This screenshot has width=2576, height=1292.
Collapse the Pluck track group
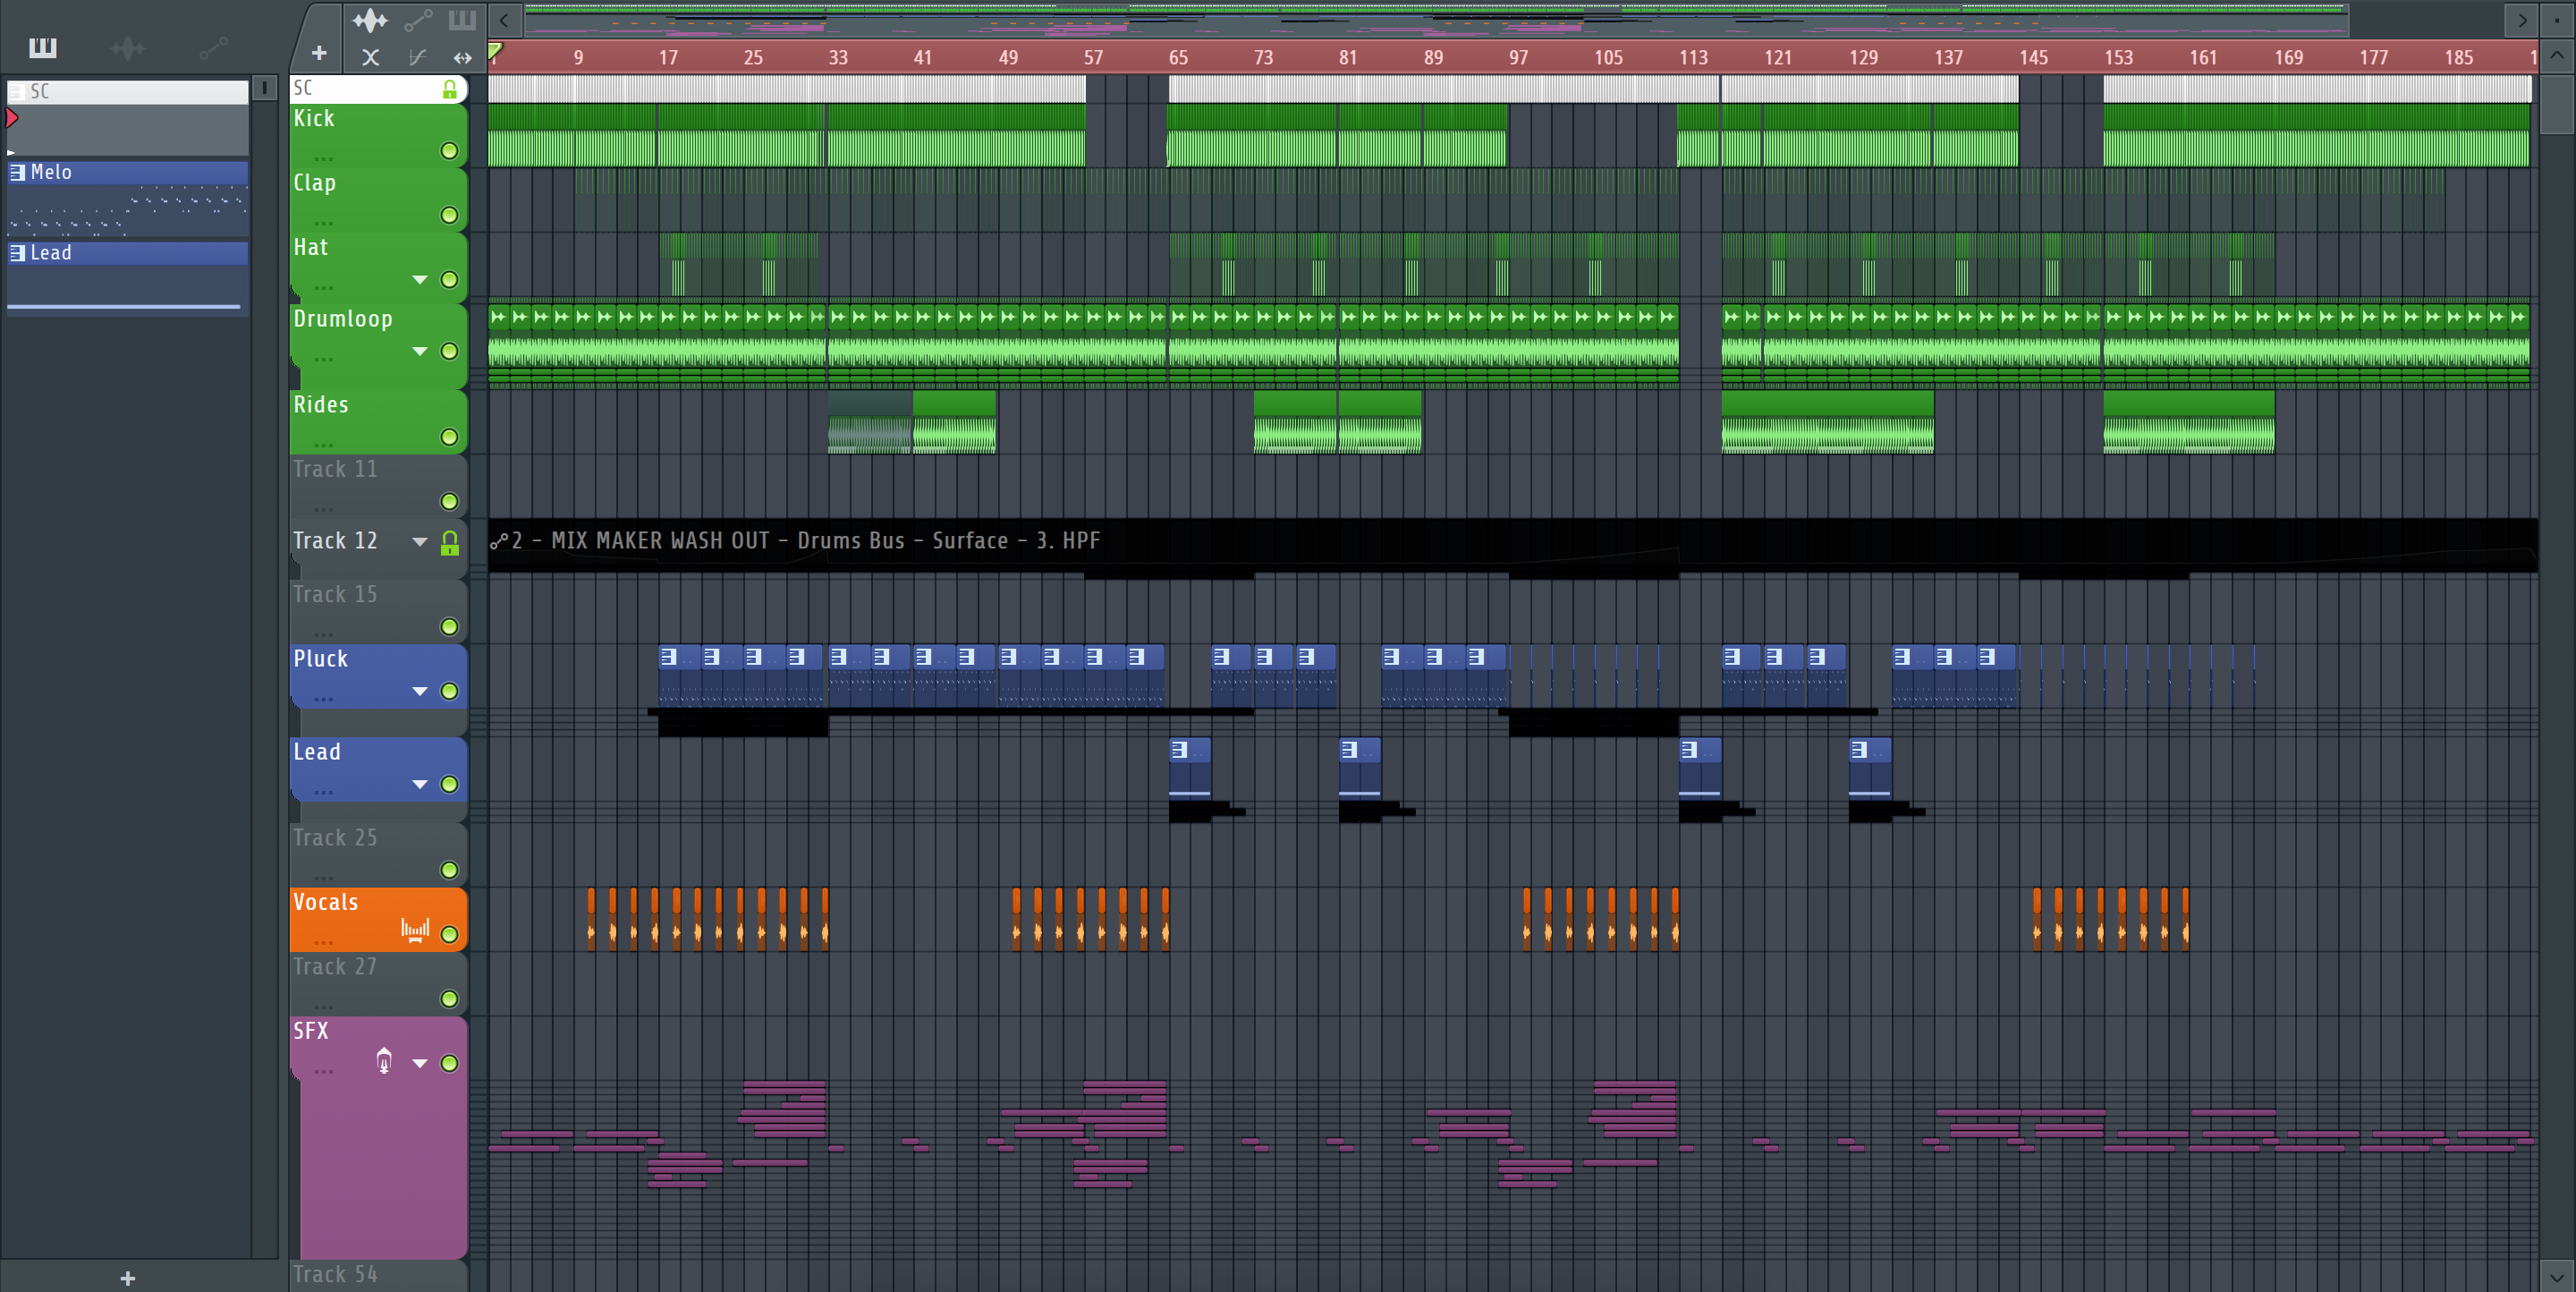pos(420,691)
